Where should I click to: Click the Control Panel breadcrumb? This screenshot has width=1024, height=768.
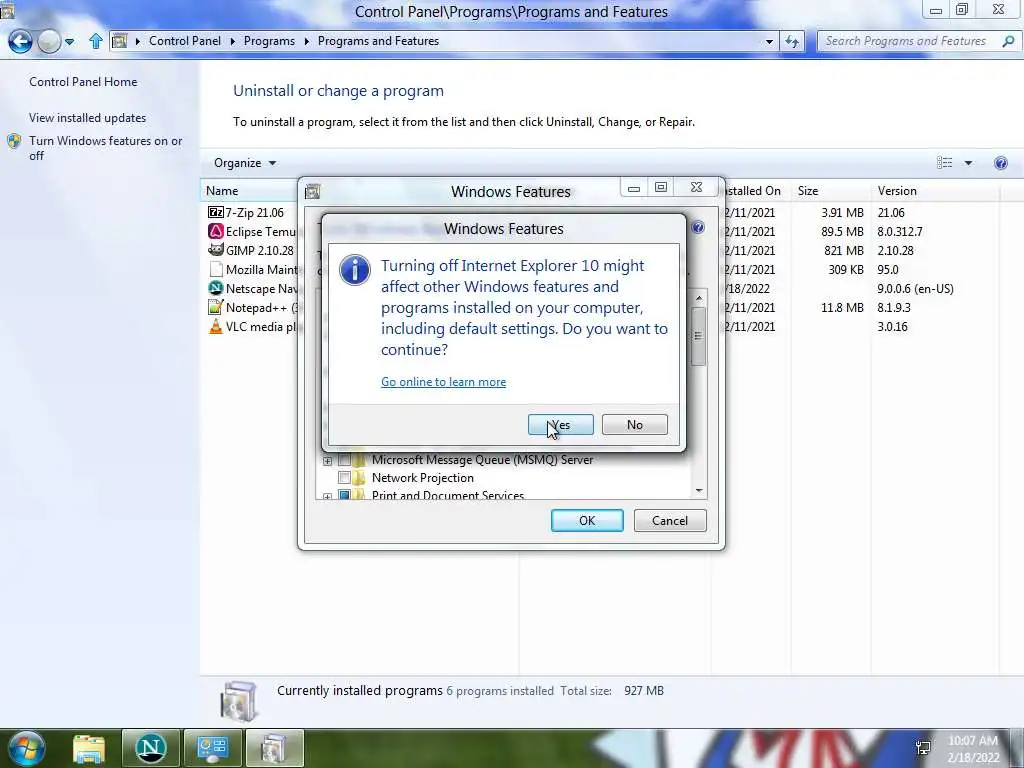[185, 40]
